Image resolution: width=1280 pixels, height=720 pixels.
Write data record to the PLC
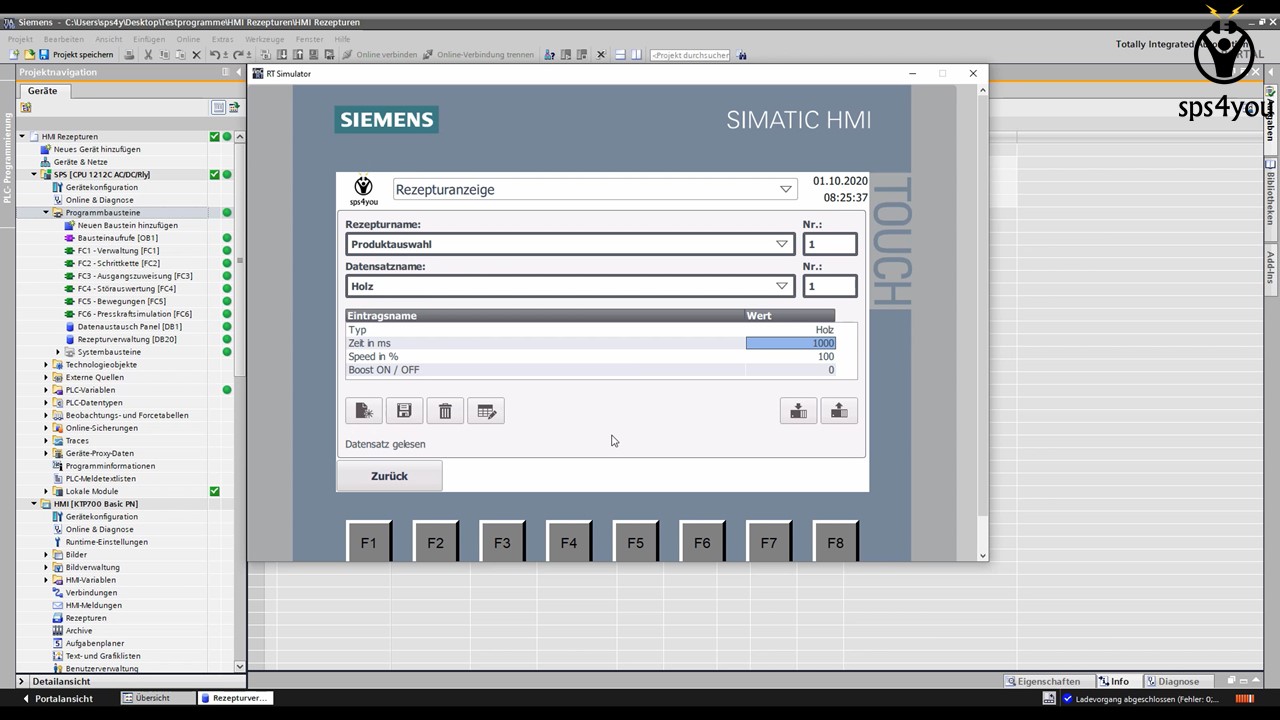coord(798,410)
